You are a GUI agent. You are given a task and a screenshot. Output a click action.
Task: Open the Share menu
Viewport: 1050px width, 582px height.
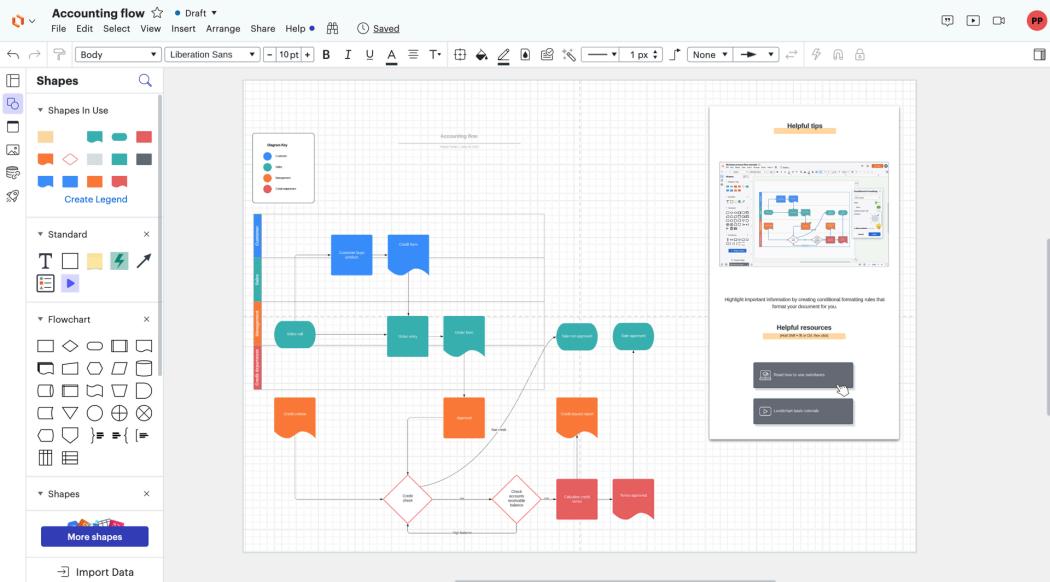coord(263,29)
